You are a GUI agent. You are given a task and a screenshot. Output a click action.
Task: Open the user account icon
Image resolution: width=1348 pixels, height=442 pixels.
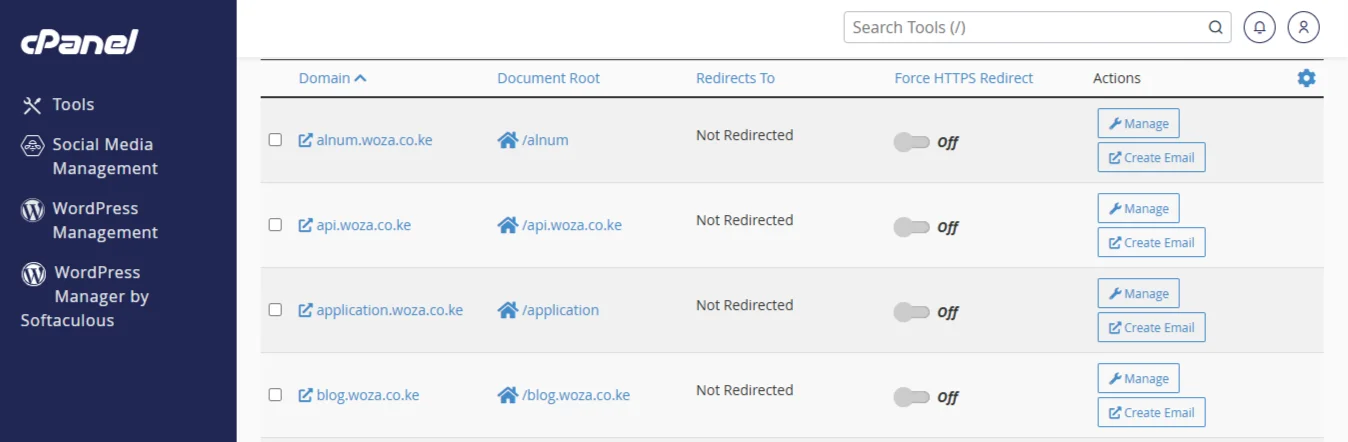pyautogui.click(x=1304, y=27)
